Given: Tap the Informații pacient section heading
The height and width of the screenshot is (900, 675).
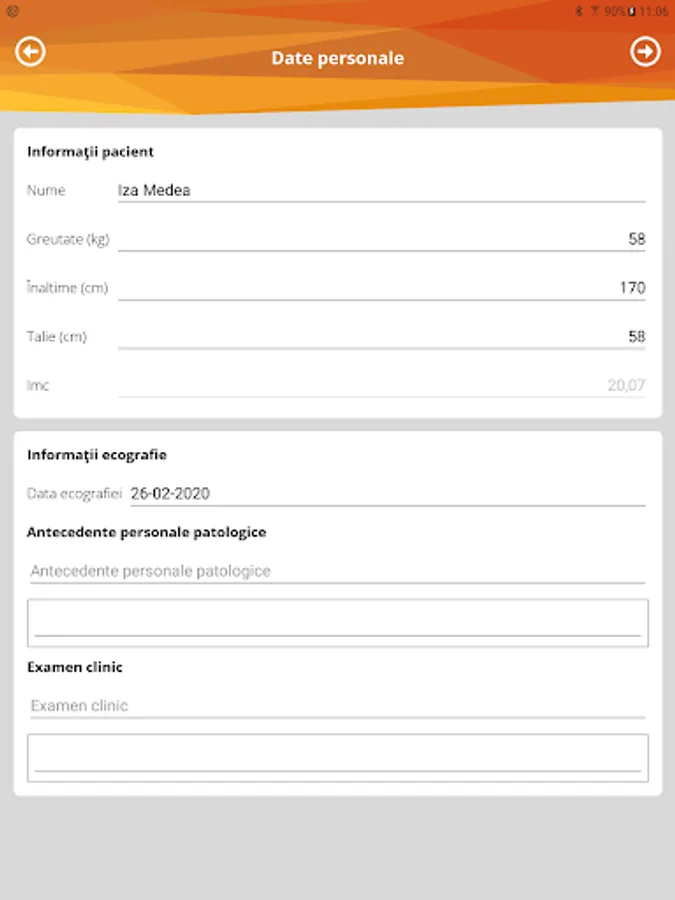Looking at the screenshot, I should 91,152.
